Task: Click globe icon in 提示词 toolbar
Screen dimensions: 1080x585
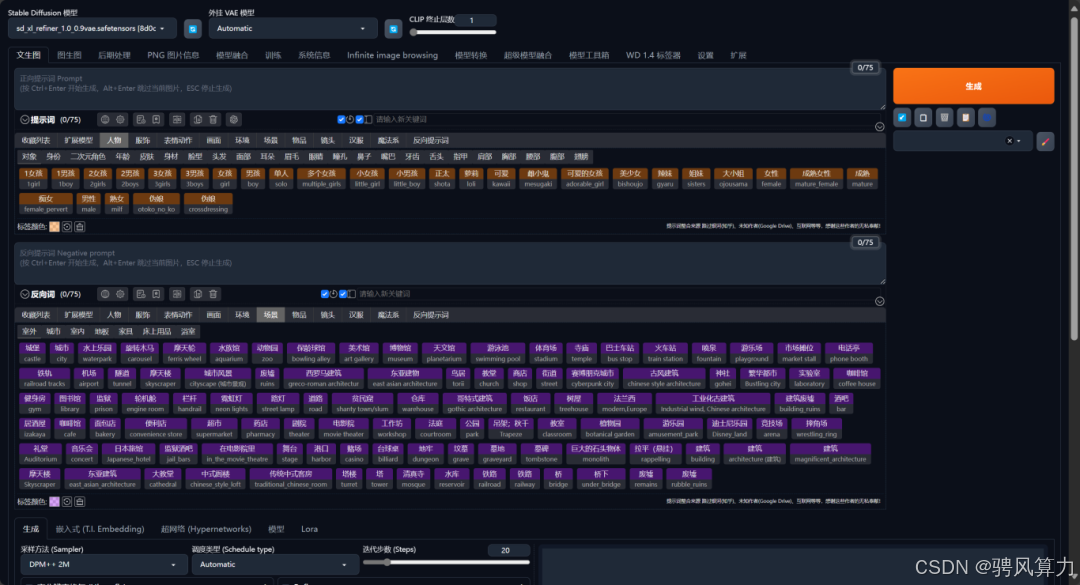Action: click(105, 120)
